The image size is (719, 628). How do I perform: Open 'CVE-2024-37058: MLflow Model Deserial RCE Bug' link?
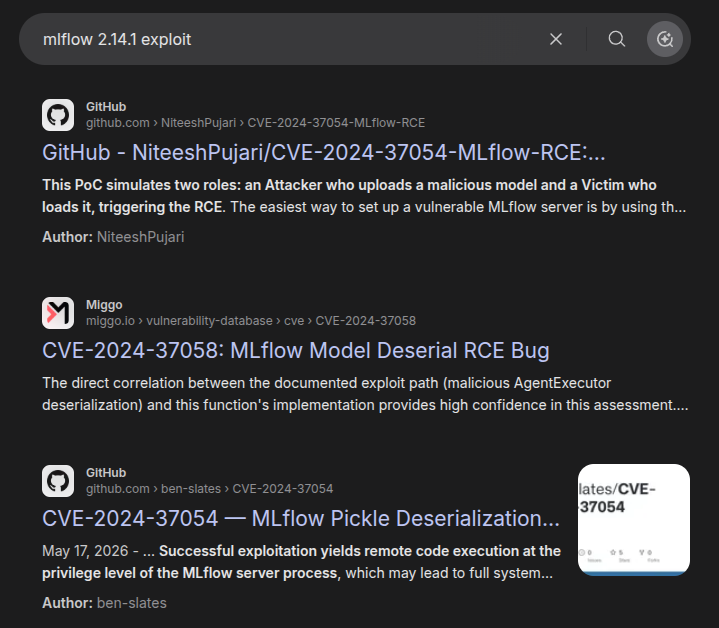(296, 351)
